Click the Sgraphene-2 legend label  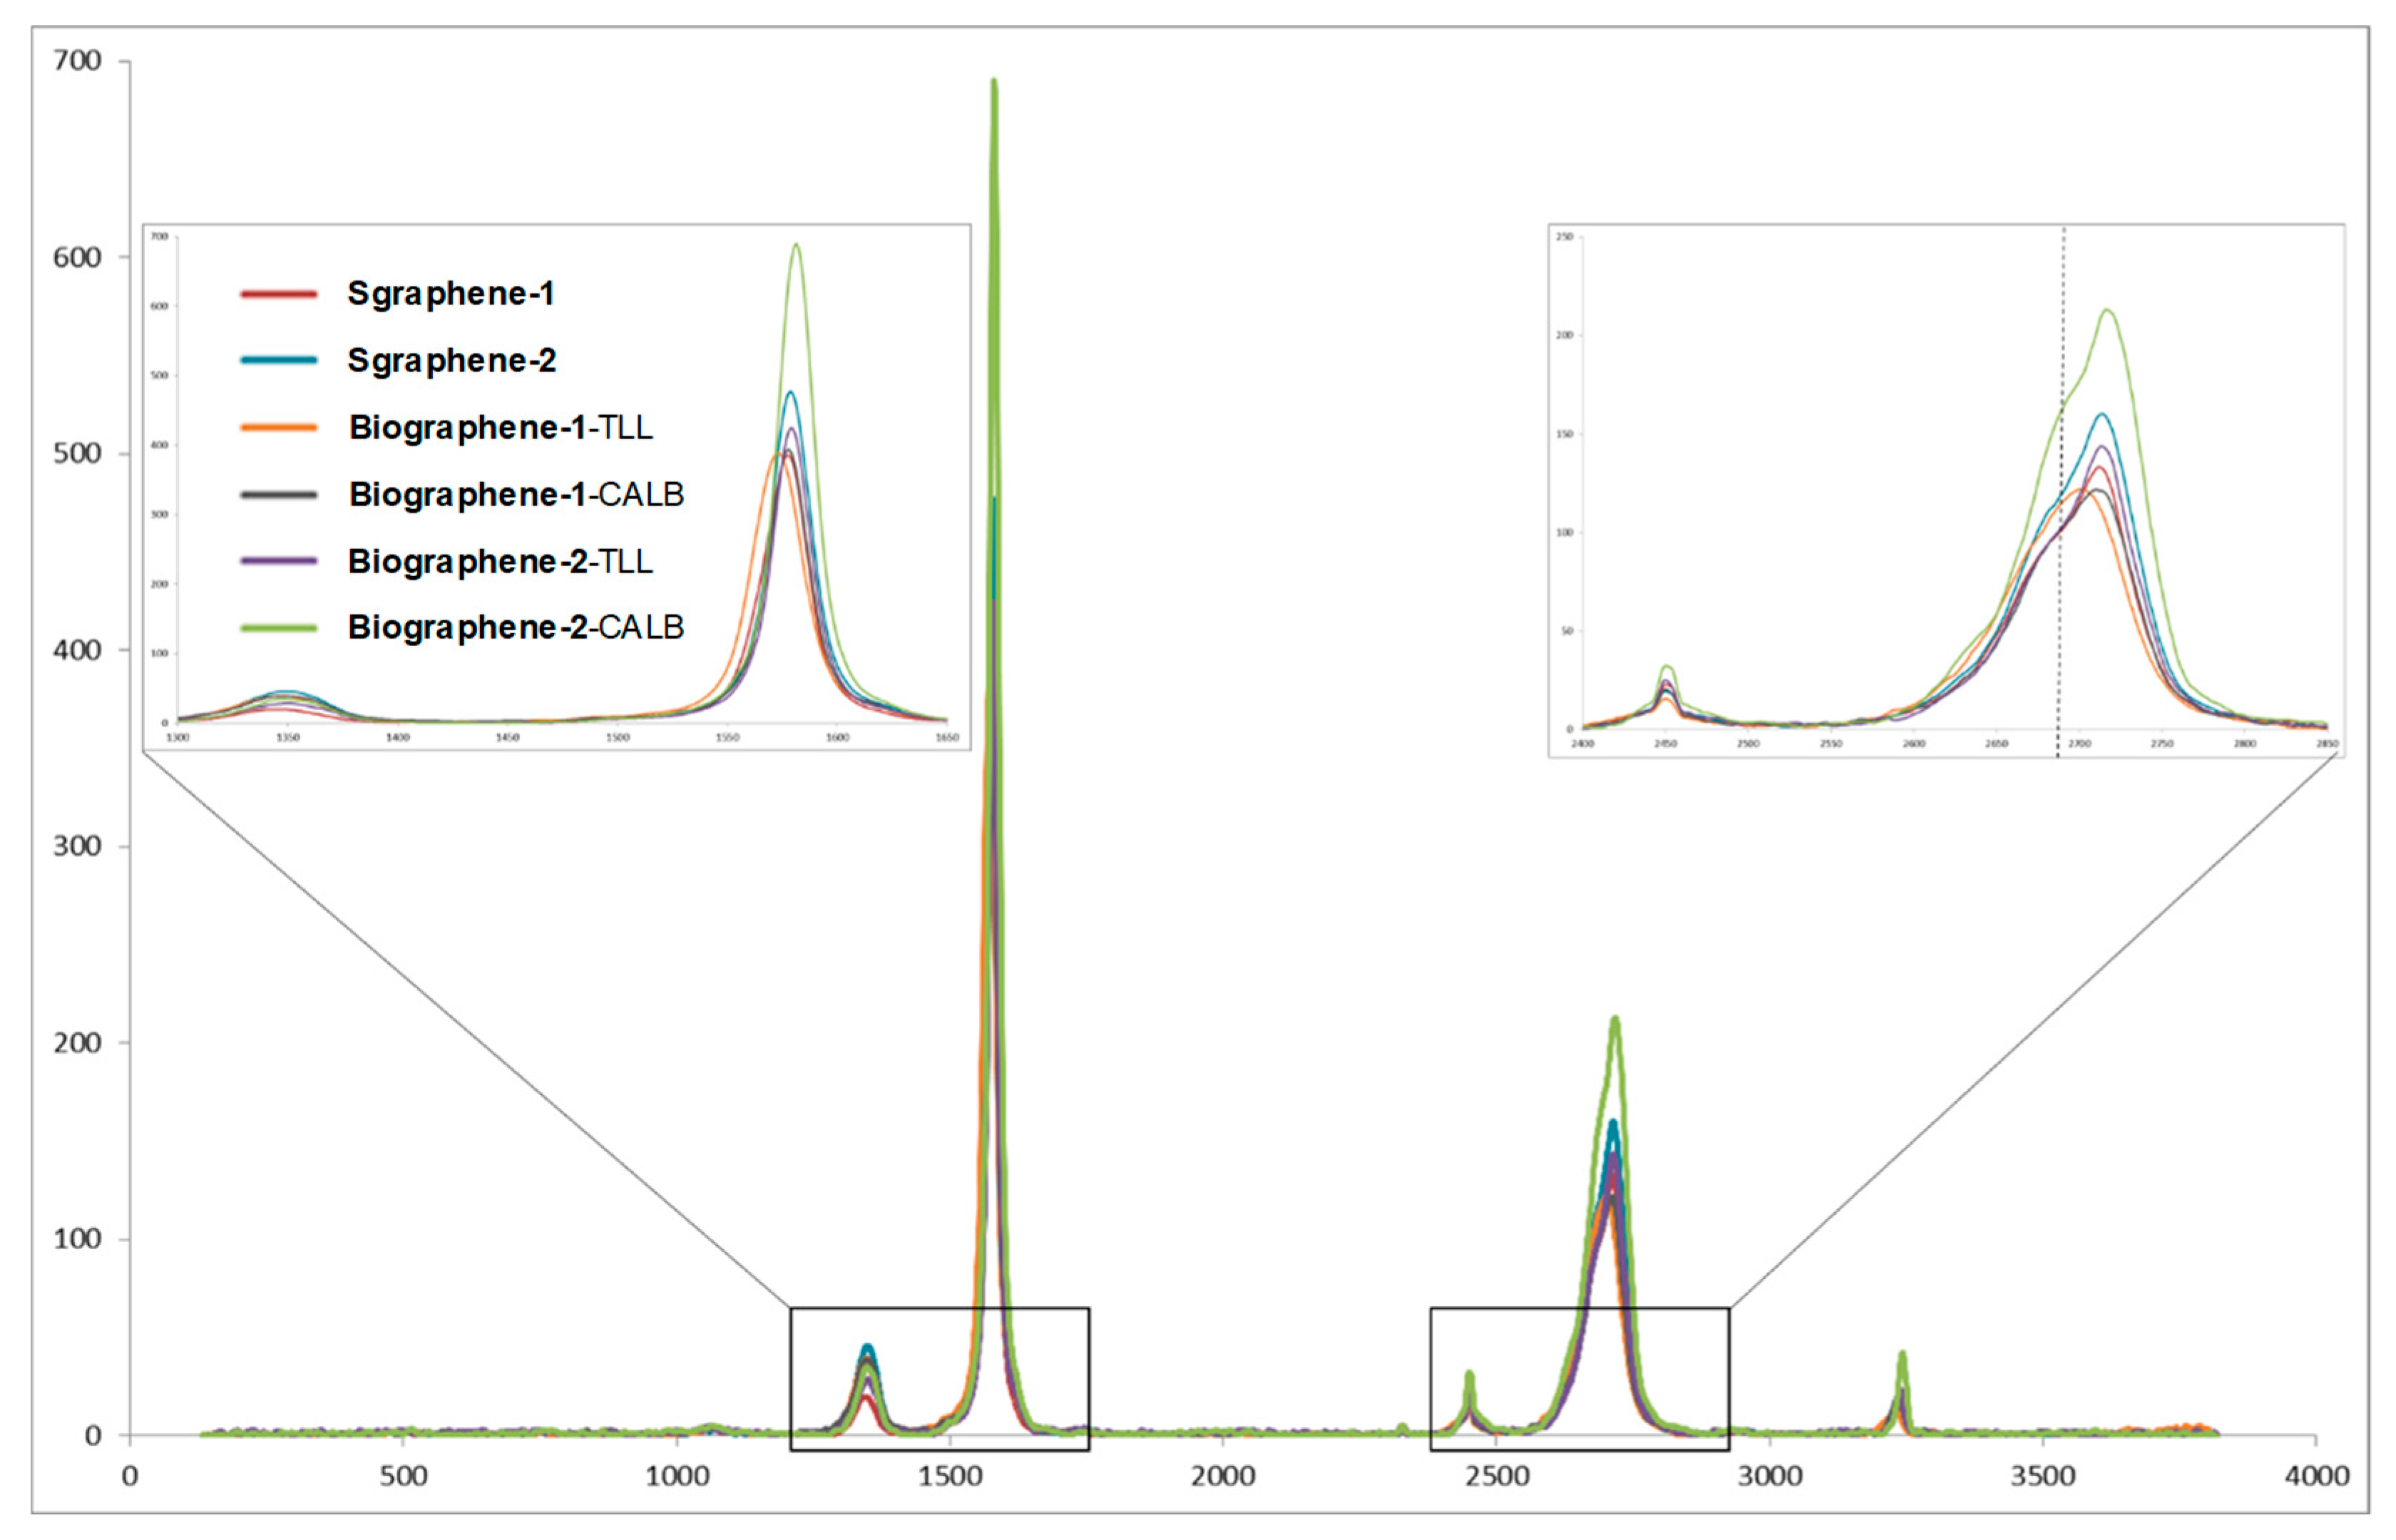tap(451, 360)
